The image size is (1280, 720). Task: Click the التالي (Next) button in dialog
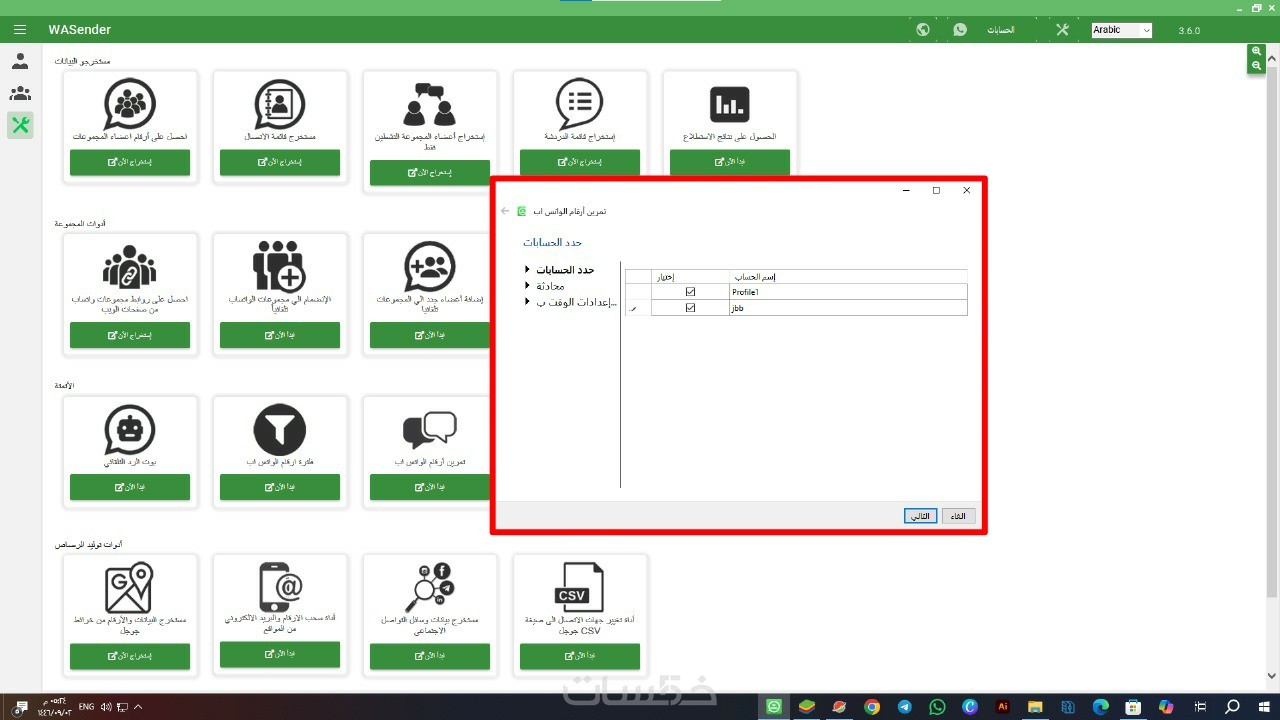921,516
